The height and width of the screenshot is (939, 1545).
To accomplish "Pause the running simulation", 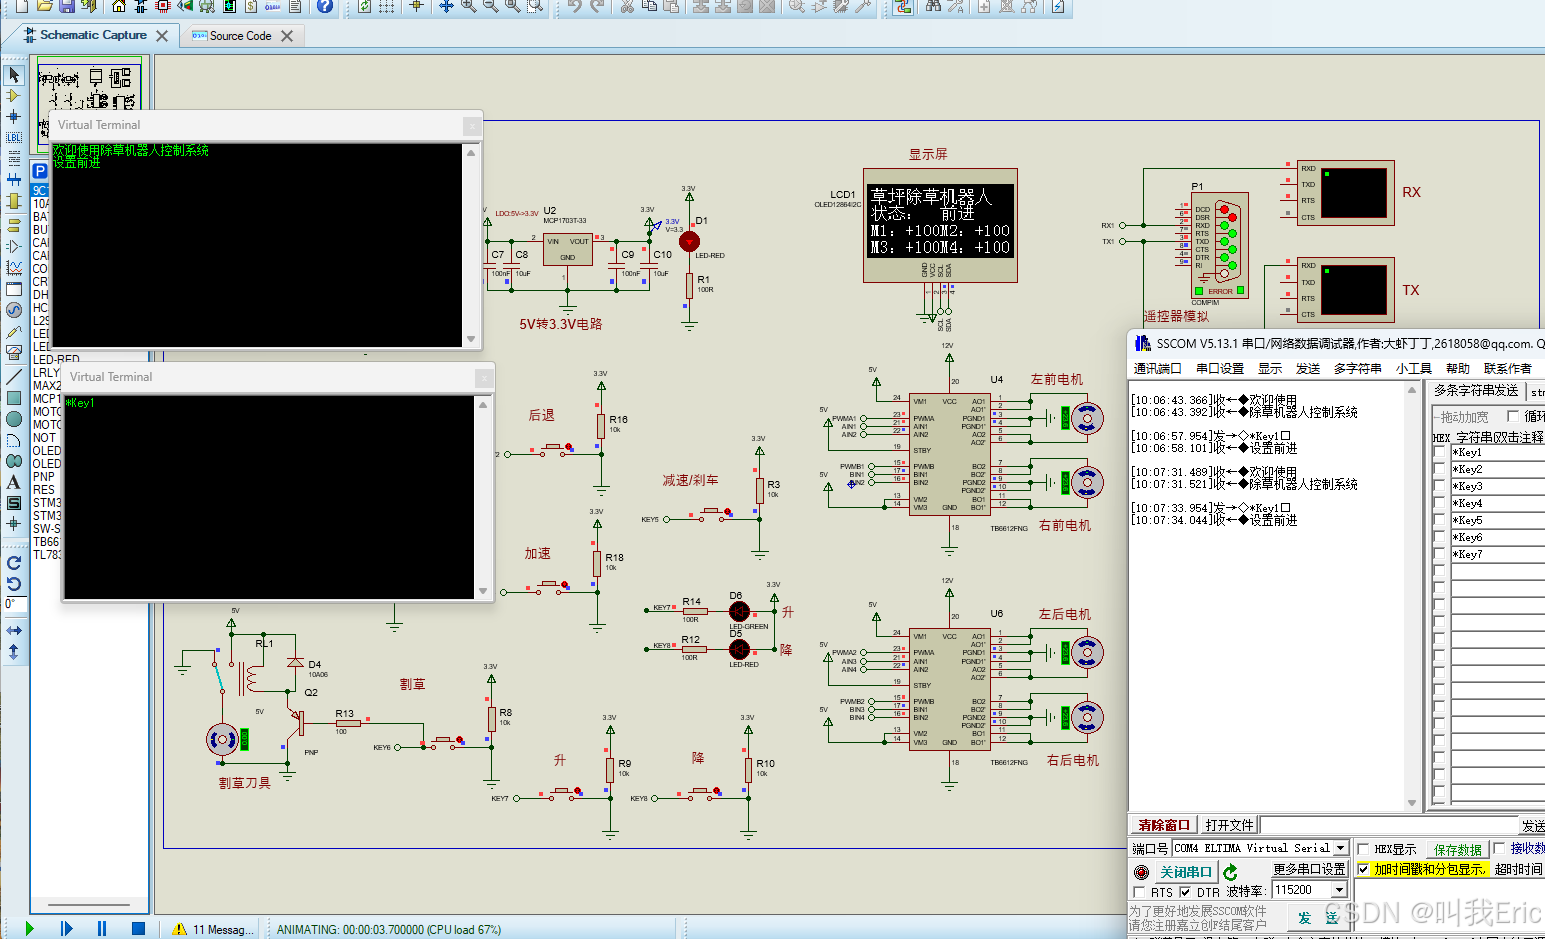I will pos(102,929).
